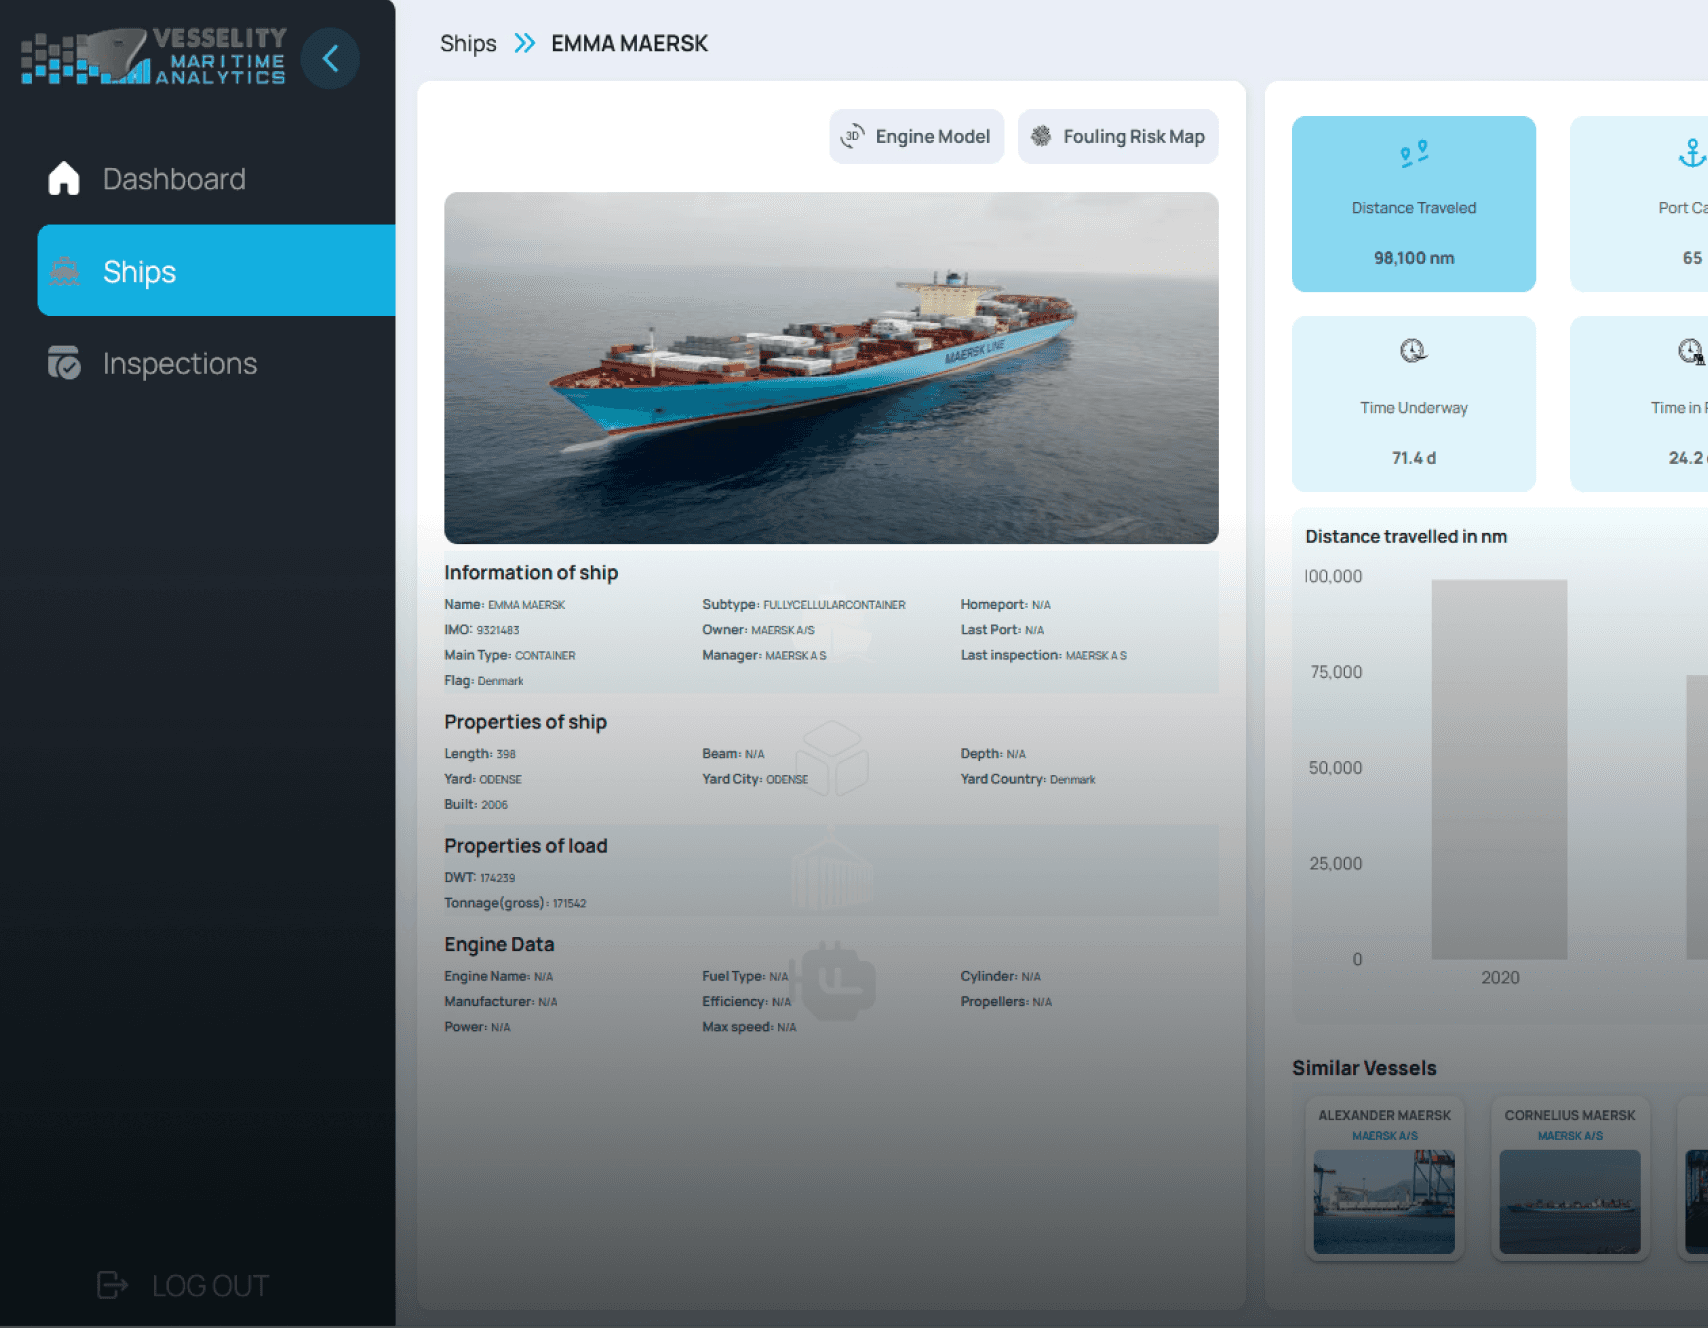Click the IMO 9321483 field

coord(482,630)
